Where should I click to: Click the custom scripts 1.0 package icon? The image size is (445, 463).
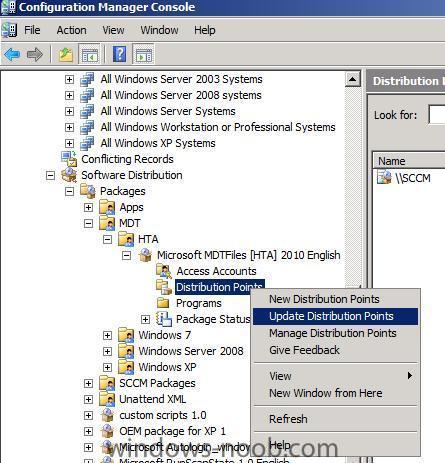pos(107,415)
